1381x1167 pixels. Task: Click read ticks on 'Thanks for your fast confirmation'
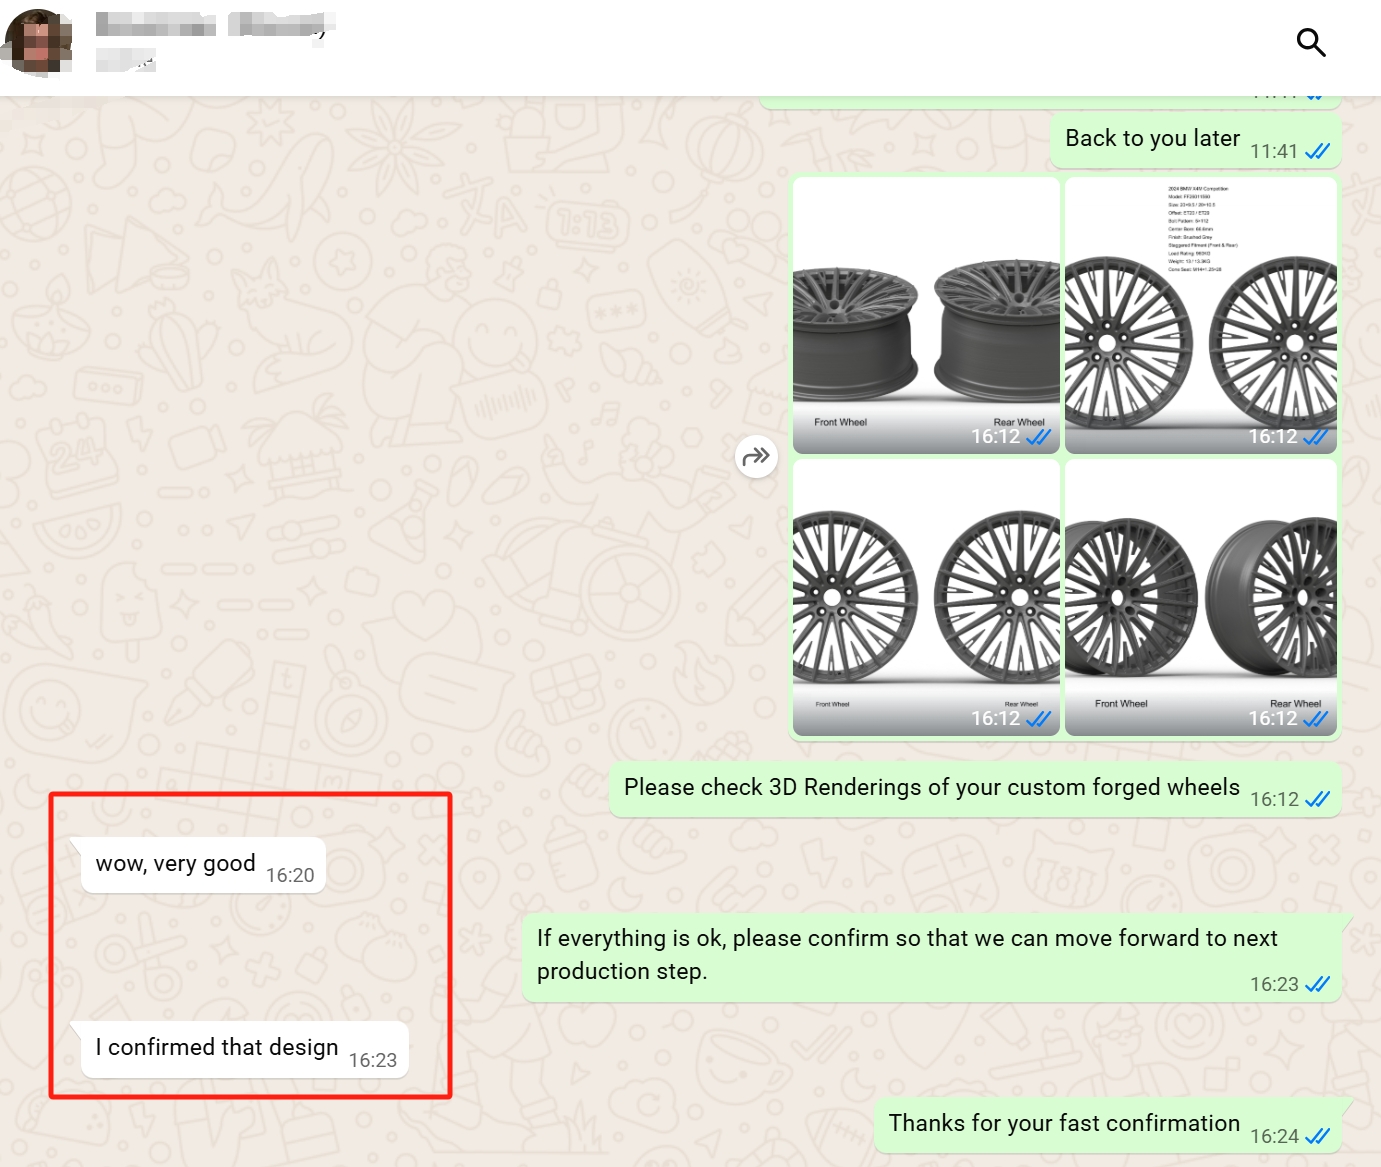click(1318, 1136)
